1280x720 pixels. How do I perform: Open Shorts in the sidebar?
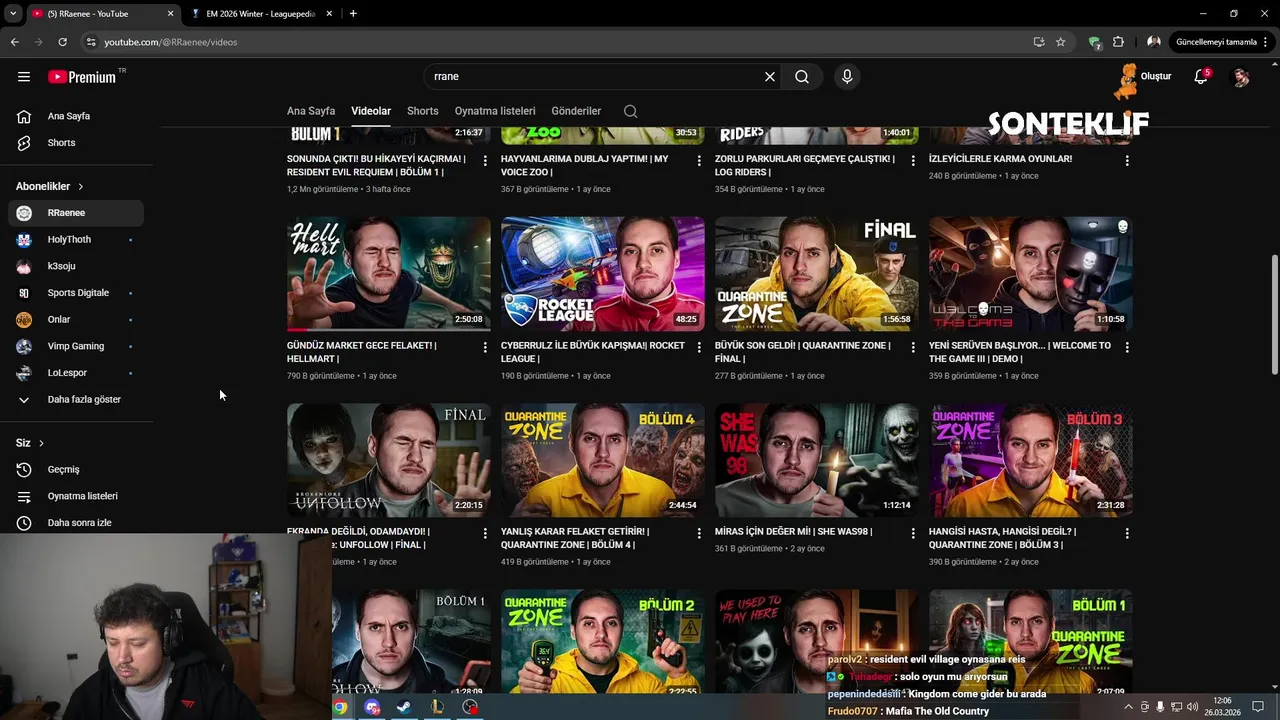pyautogui.click(x=76, y=143)
